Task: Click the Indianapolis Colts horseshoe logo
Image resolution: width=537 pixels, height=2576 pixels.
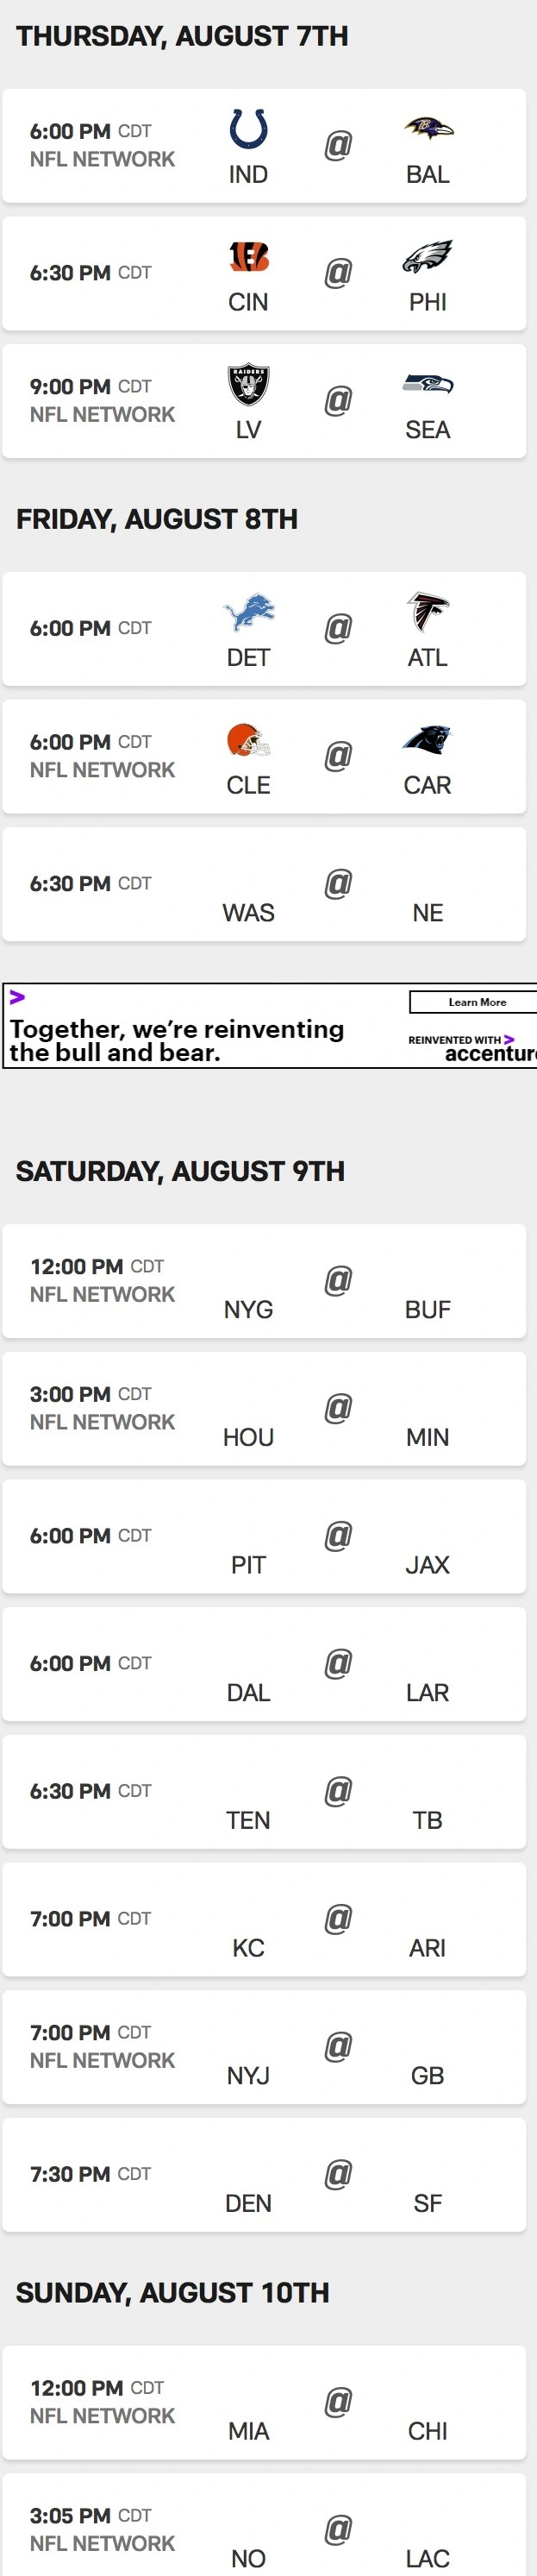Action: coord(248,130)
